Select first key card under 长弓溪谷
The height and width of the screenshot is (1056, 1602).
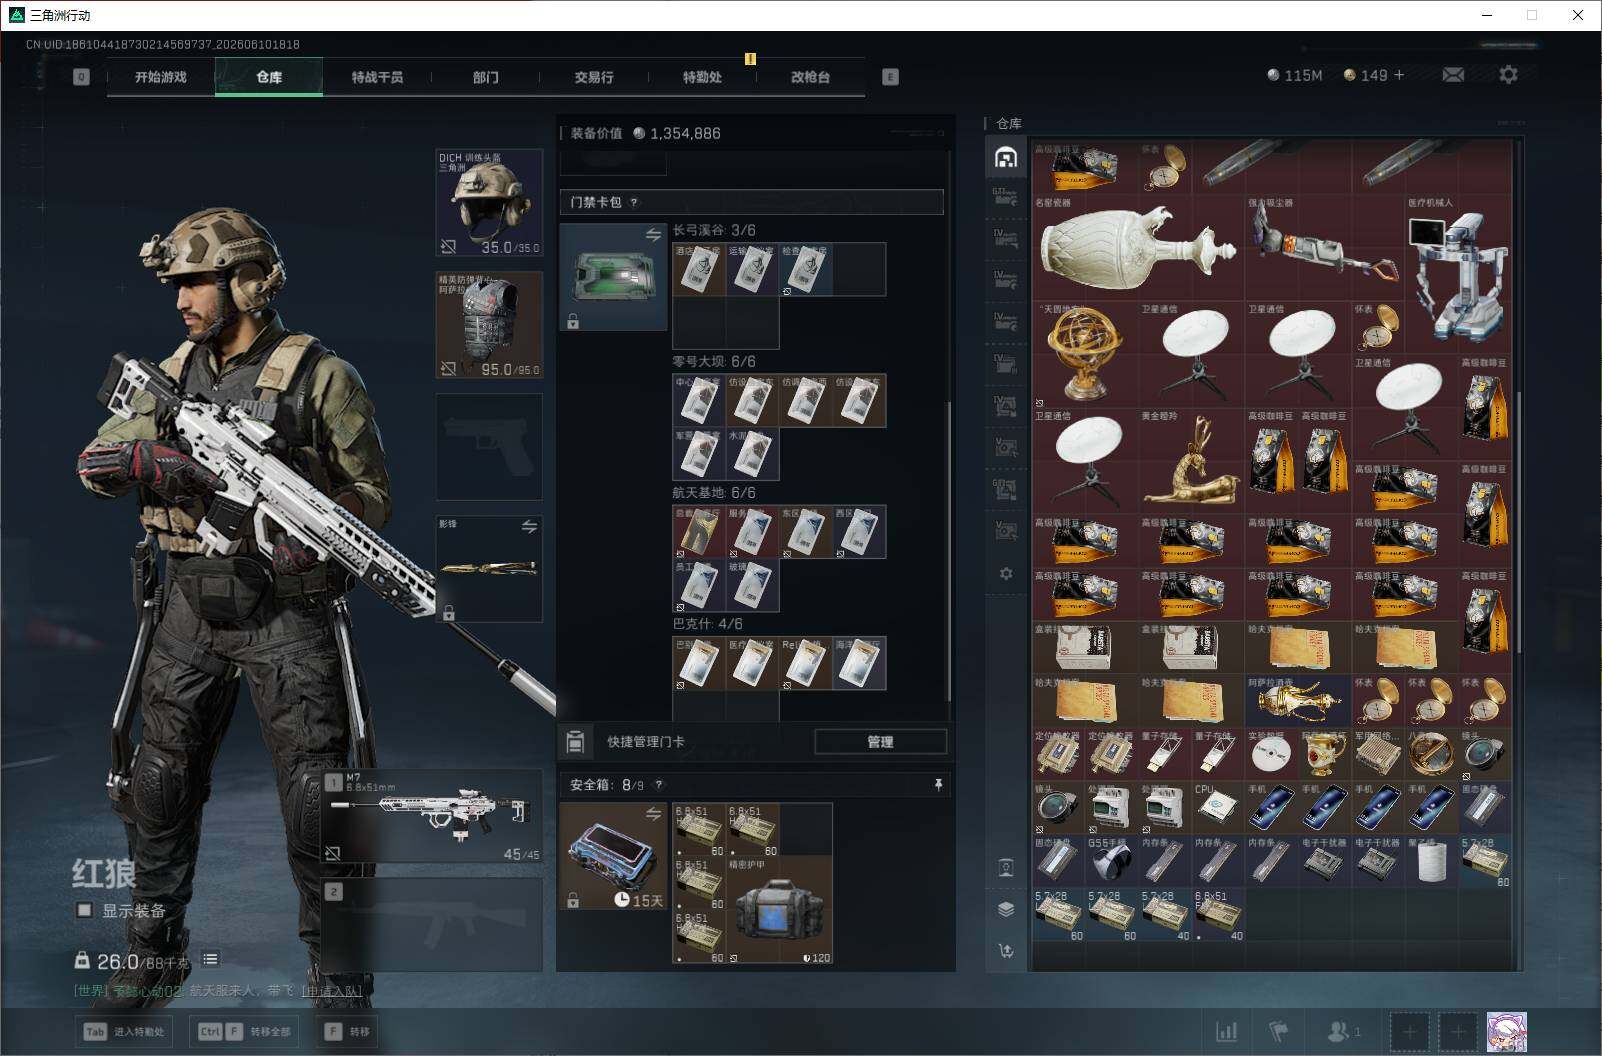pyautogui.click(x=699, y=269)
